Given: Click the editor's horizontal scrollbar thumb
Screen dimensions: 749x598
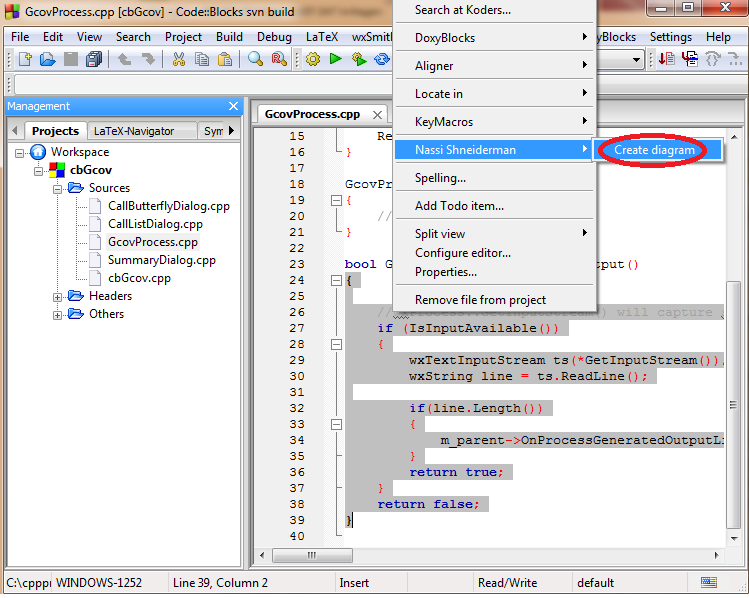Looking at the screenshot, I should [x=310, y=555].
